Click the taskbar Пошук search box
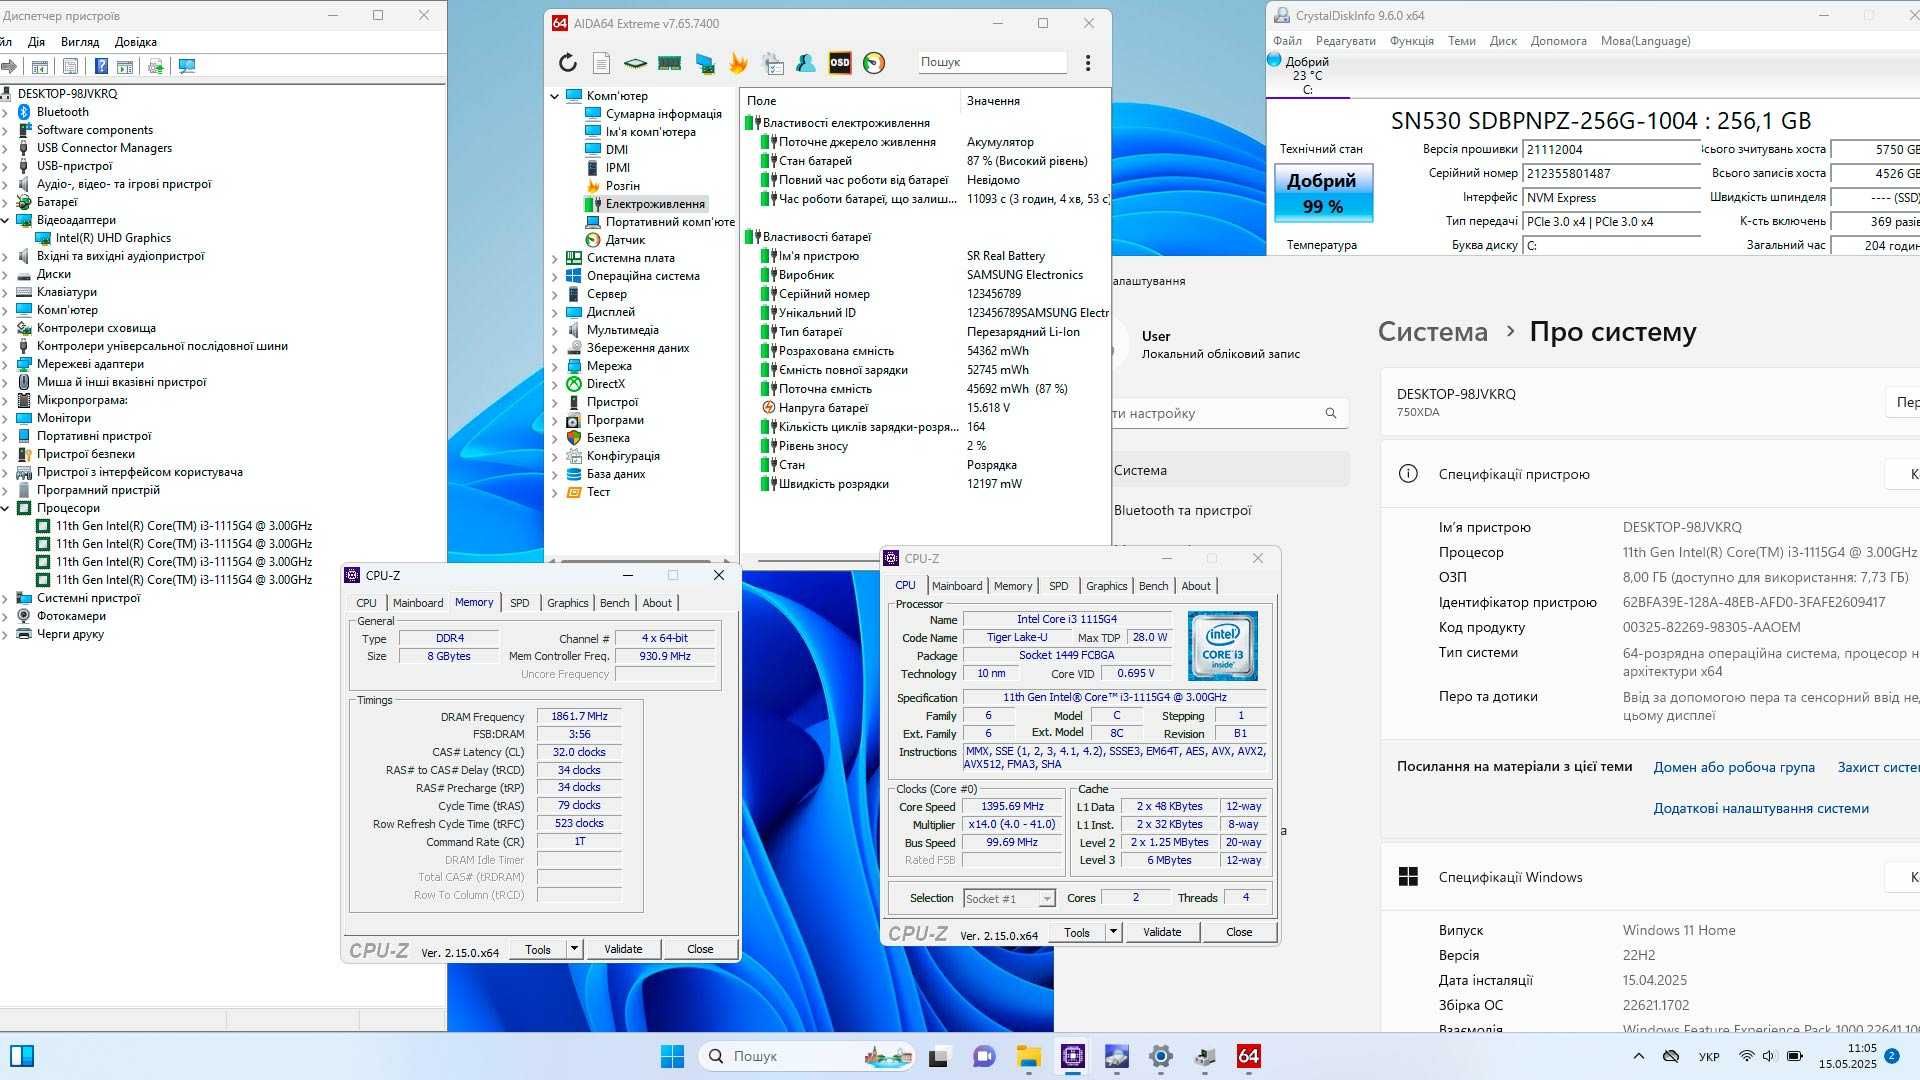The width and height of the screenshot is (1920, 1080). [x=808, y=1056]
